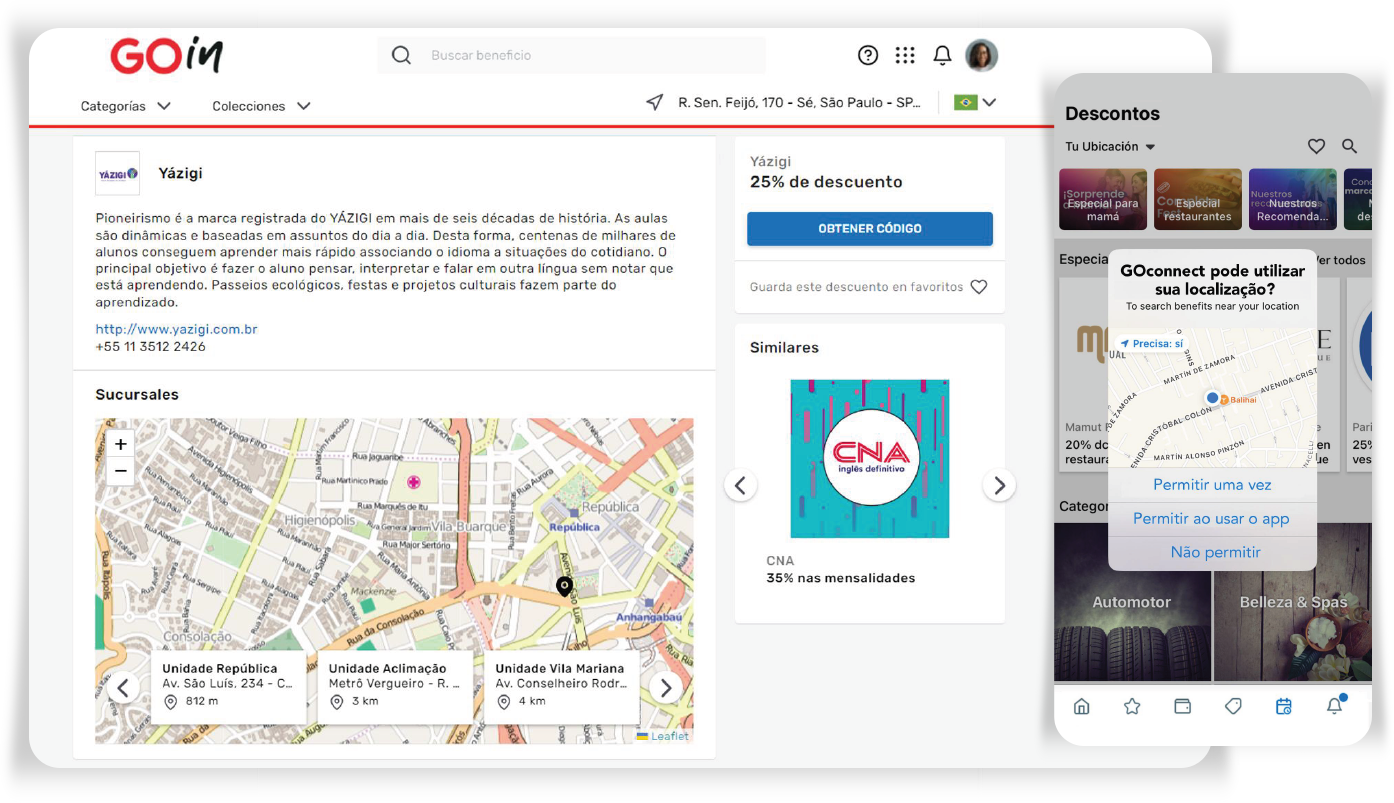The image size is (1394, 803).
Task: Click the address R. Sen. Feijó, 170
Action: pos(800,103)
